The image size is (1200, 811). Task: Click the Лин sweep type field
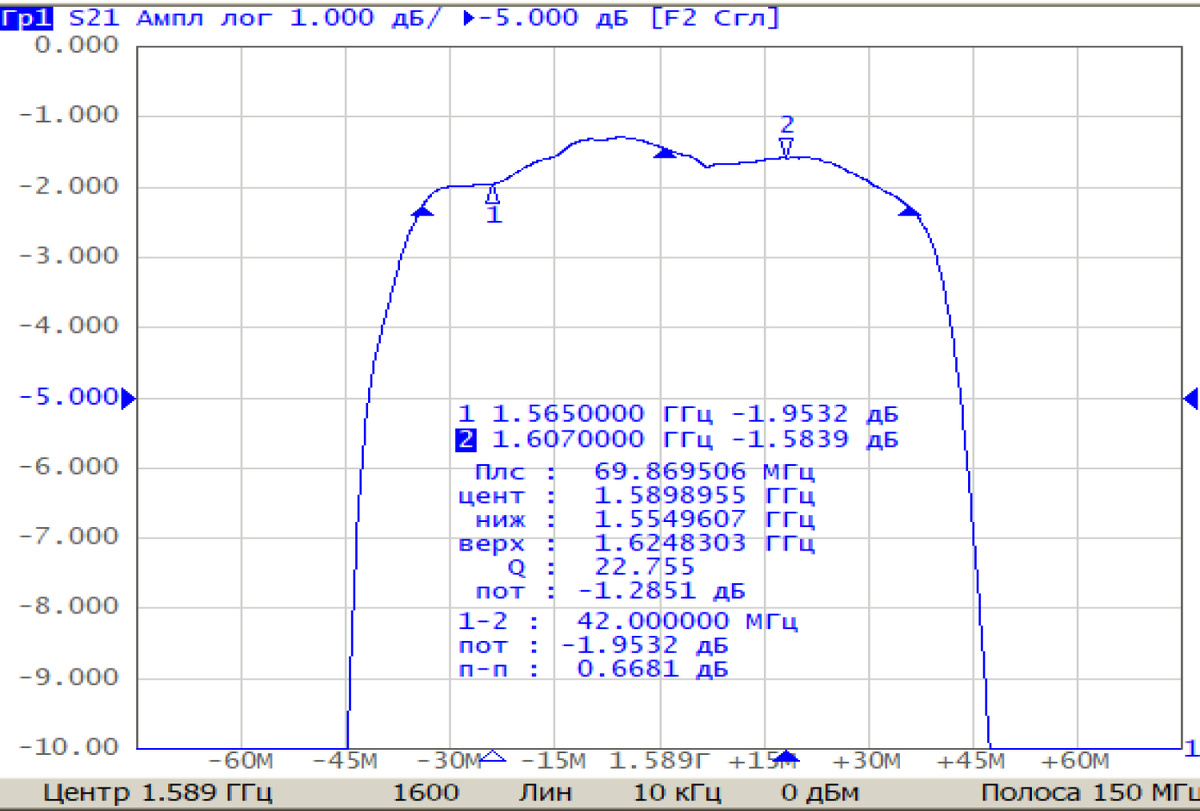pyautogui.click(x=544, y=794)
